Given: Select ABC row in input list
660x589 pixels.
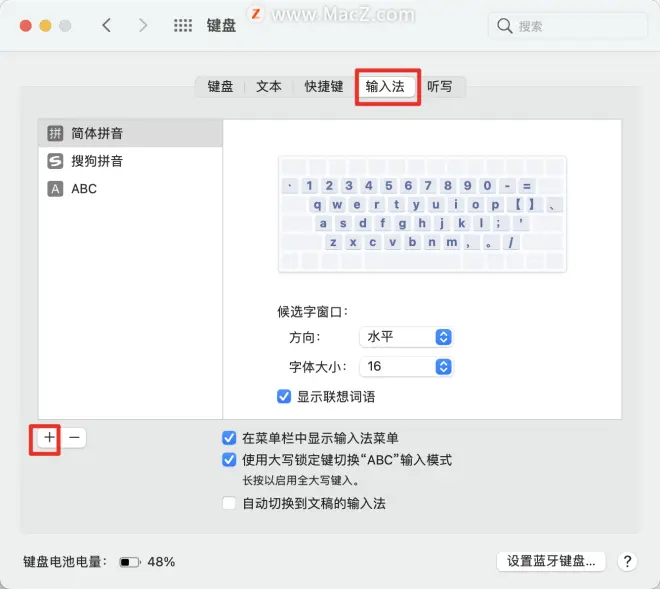Looking at the screenshot, I should coord(130,189).
